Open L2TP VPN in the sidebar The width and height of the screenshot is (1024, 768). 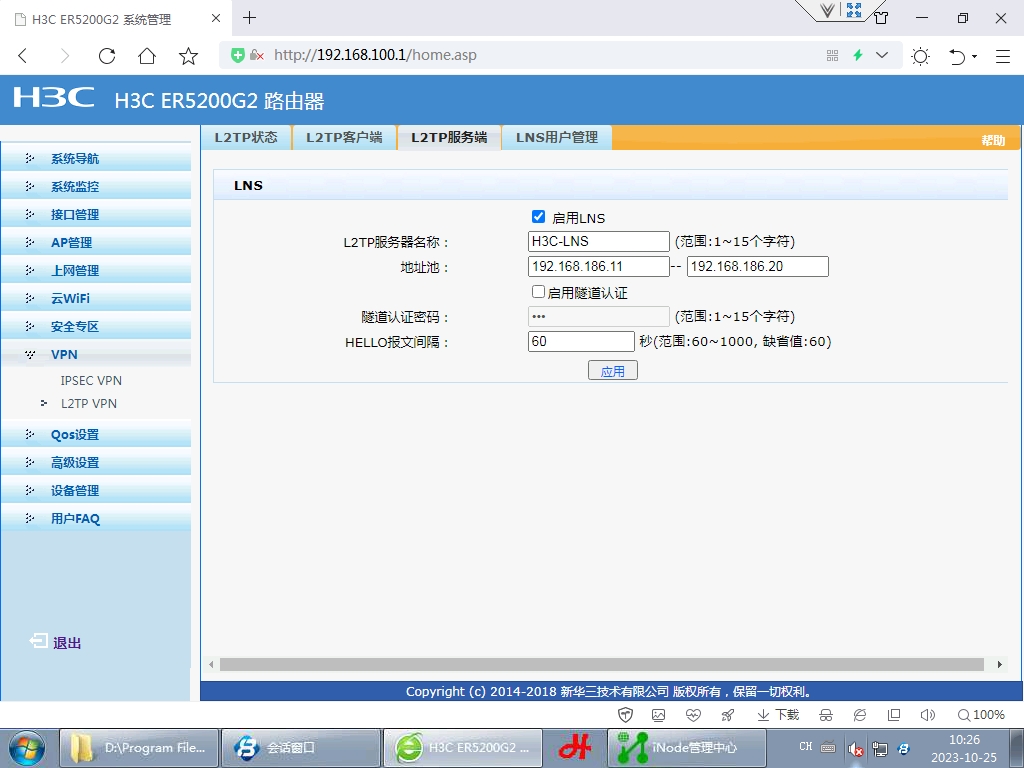click(89, 404)
